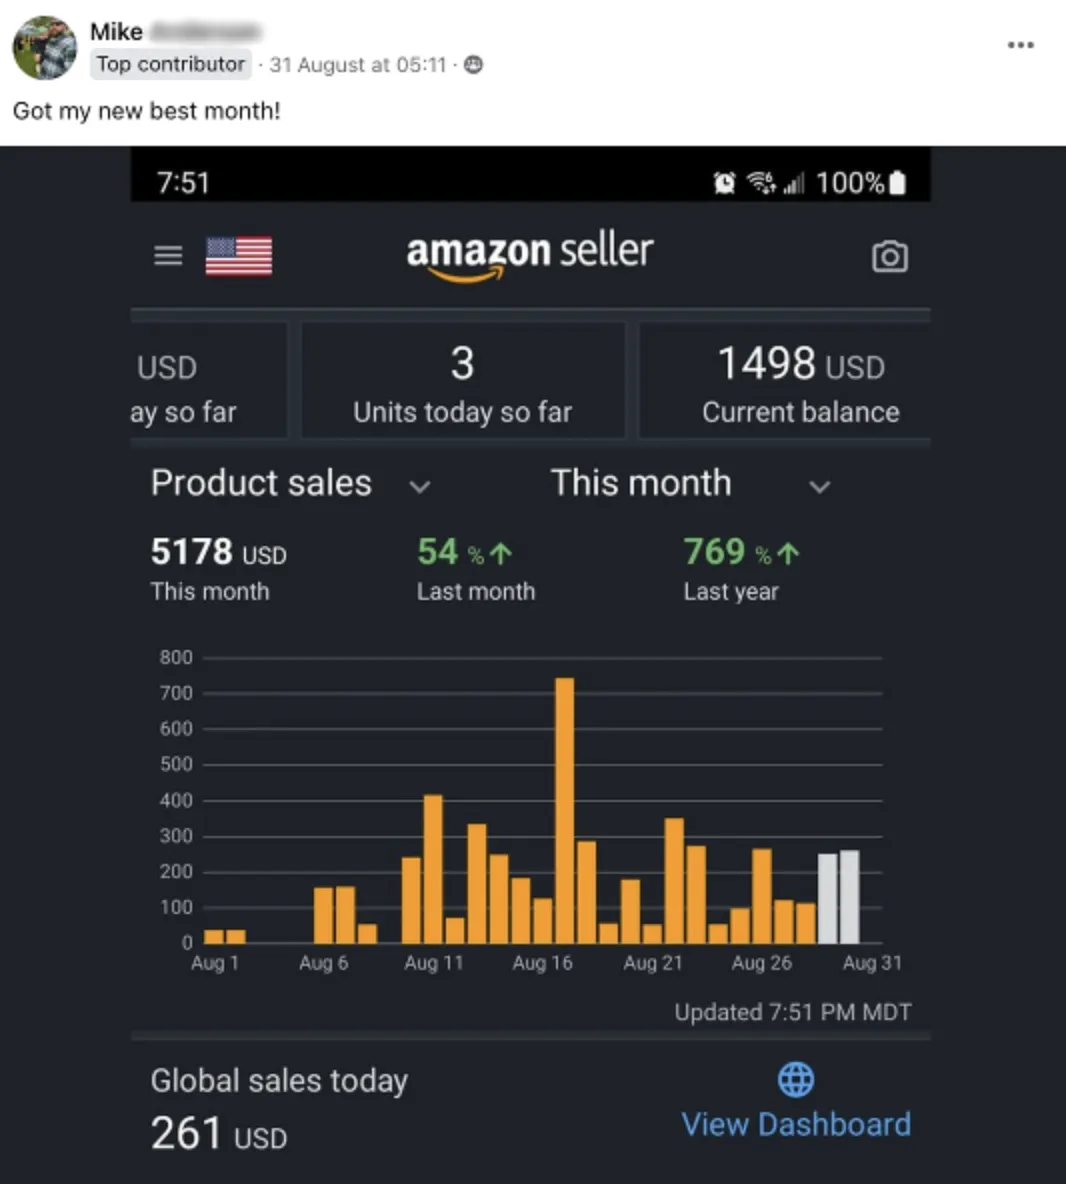Click the Top contributor badge
The width and height of the screenshot is (1066, 1184).
(x=171, y=64)
